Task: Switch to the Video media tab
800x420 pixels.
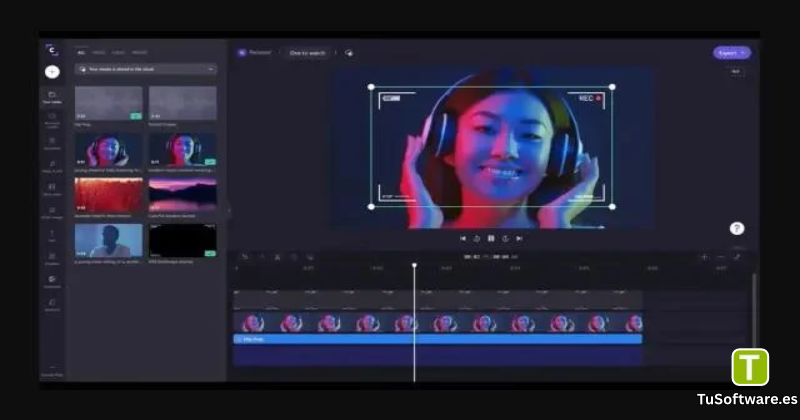Action: tap(98, 52)
